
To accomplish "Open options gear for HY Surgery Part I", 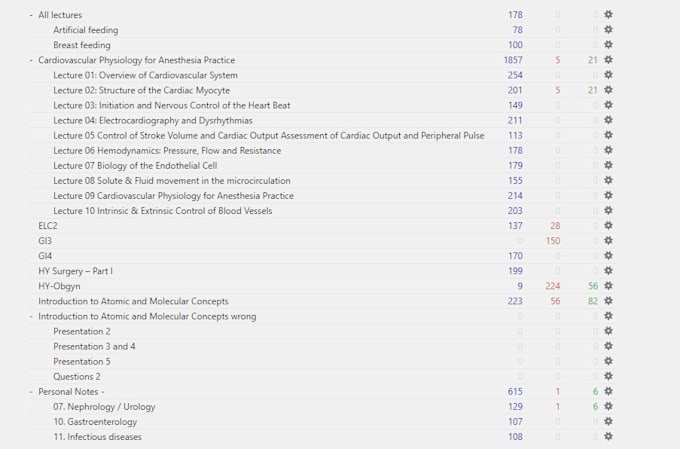I will click(x=608, y=271).
